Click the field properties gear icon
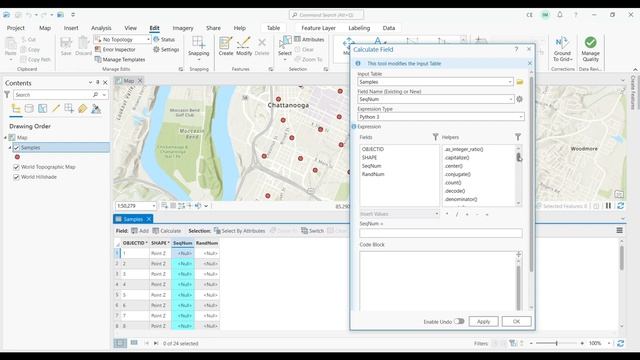This screenshot has width=640, height=360. click(519, 99)
